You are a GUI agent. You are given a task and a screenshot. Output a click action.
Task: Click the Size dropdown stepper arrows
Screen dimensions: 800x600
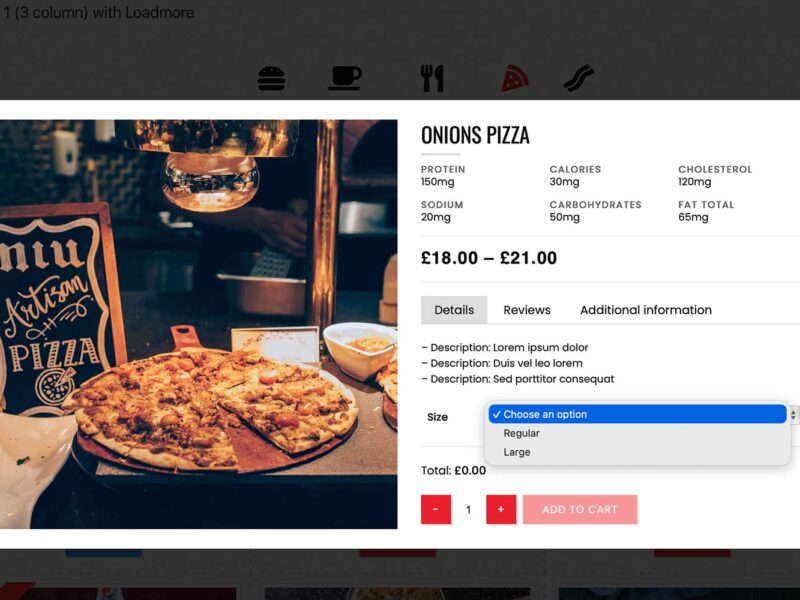click(x=794, y=415)
